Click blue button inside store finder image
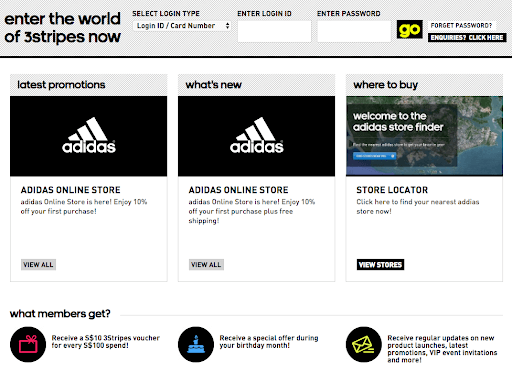This screenshot has height=372, width=512. pos(374,156)
